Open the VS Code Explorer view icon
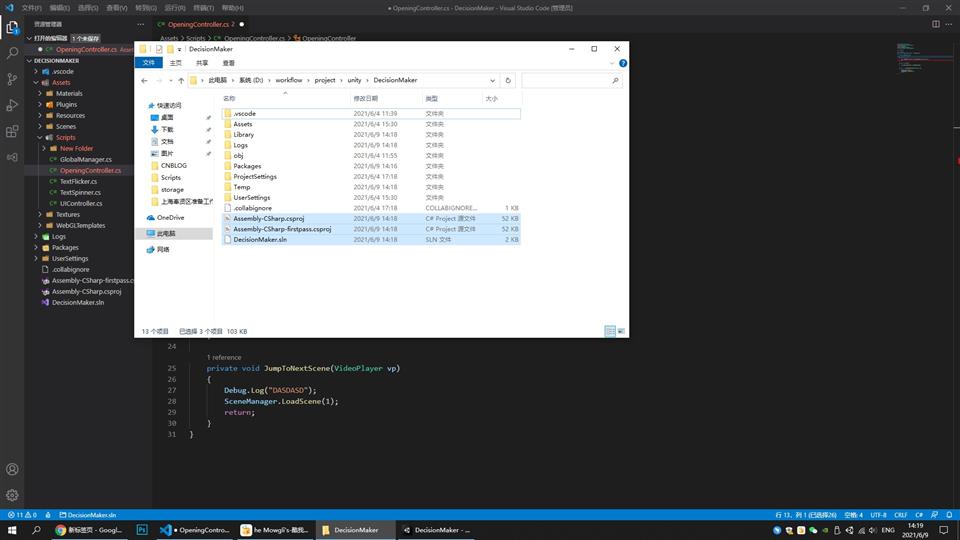Screen dimensions: 960x540 point(12,28)
